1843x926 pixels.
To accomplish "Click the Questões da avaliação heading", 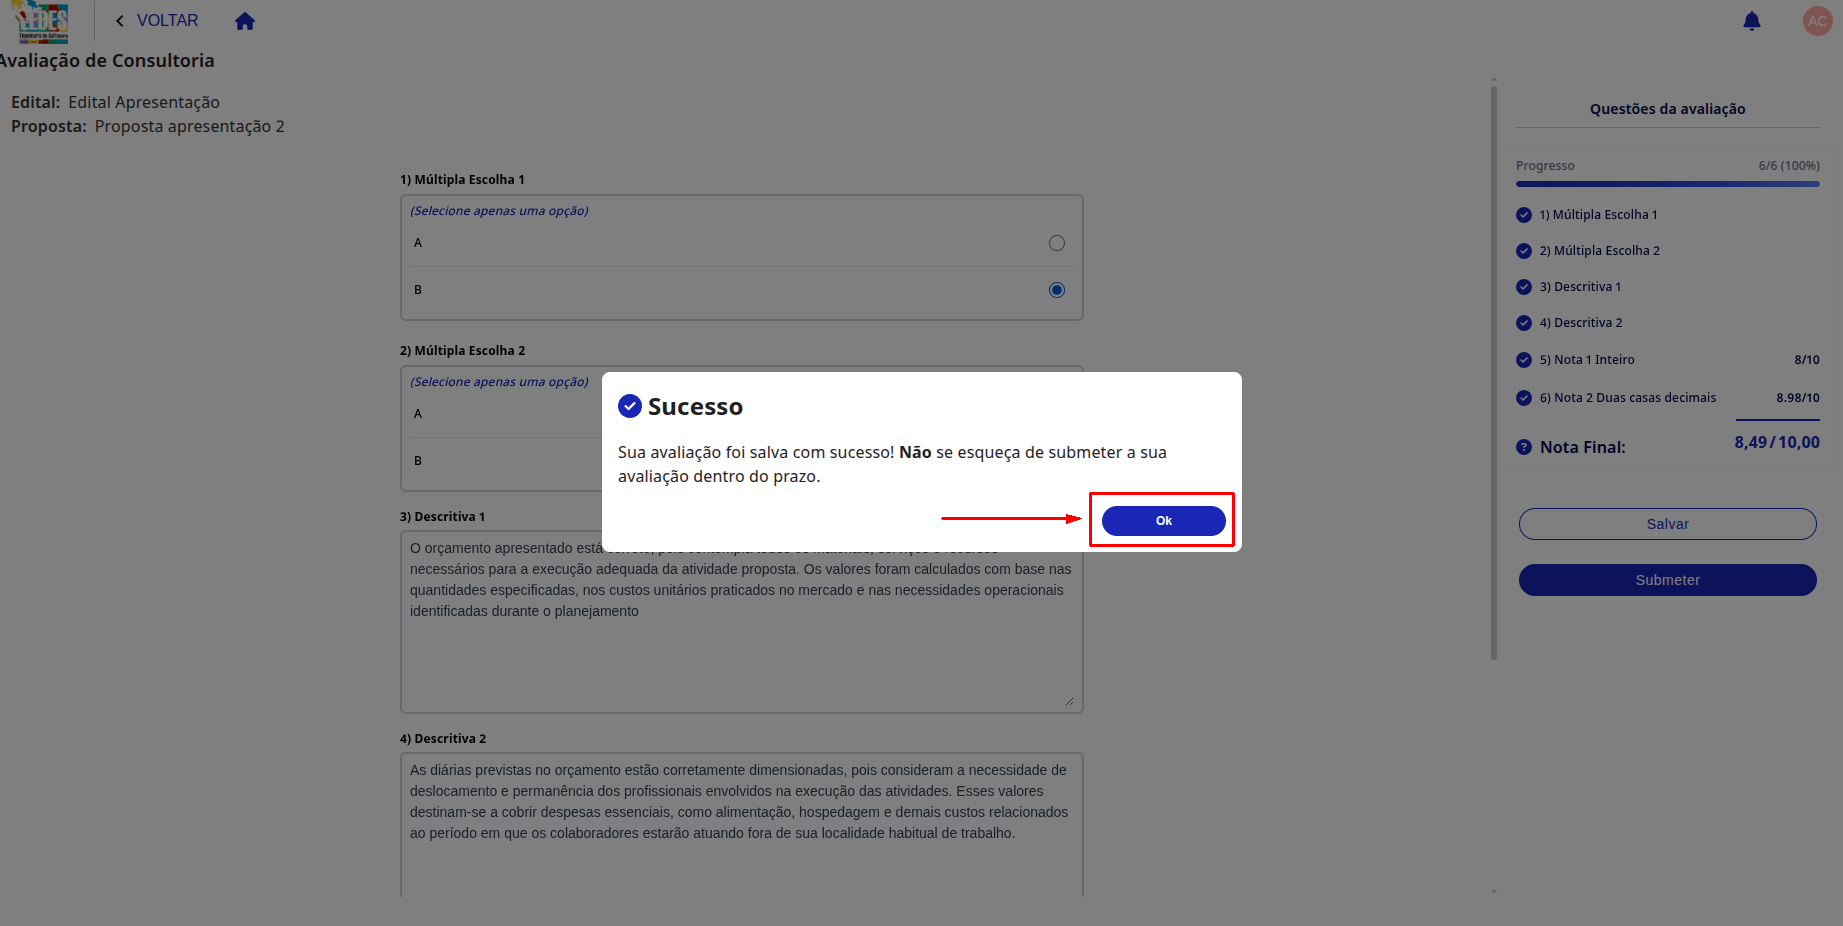I will 1667,109.
